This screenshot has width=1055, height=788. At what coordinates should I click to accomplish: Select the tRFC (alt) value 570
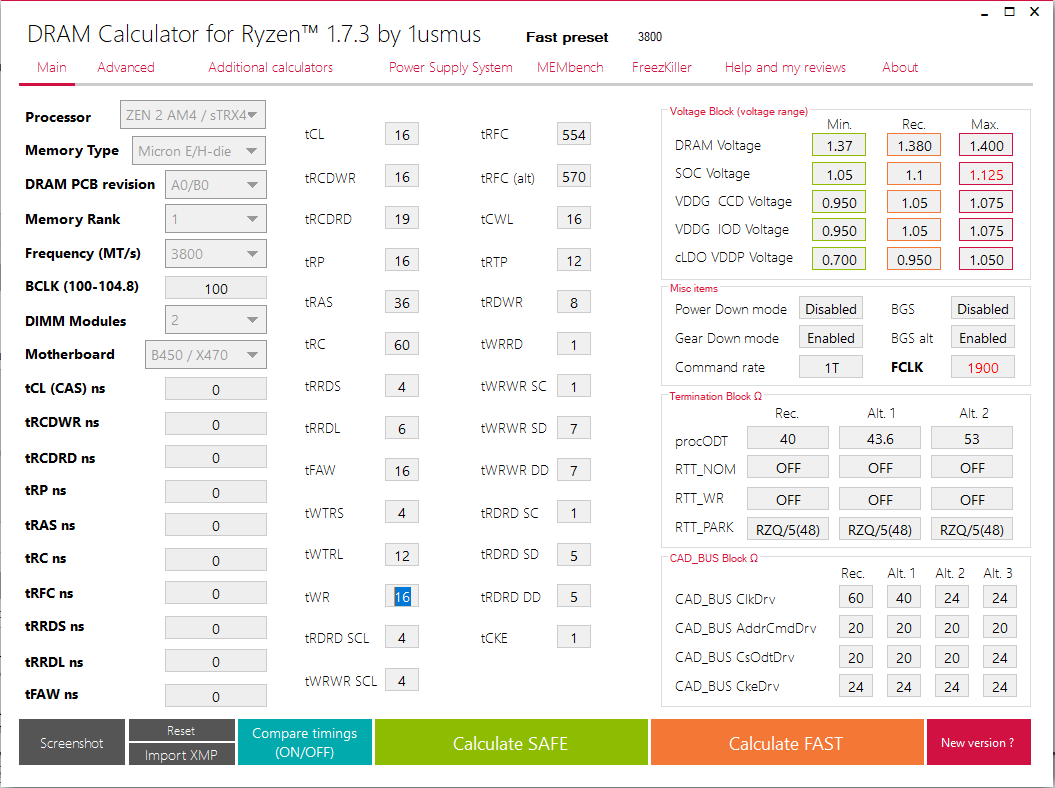pos(574,177)
